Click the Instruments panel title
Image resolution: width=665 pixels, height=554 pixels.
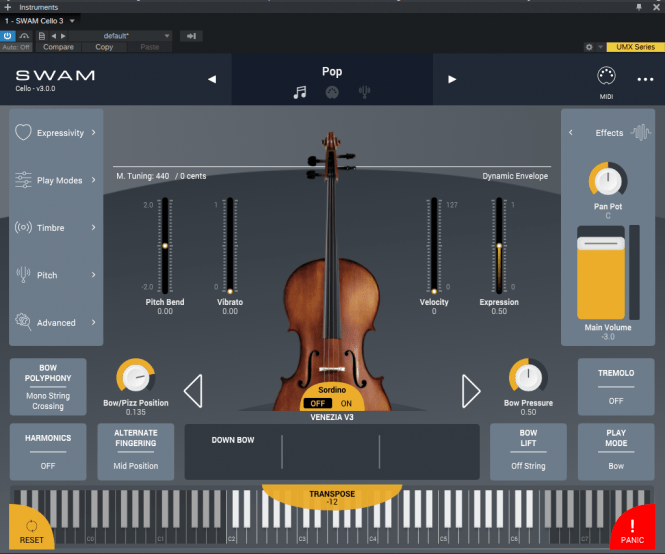coord(39,7)
